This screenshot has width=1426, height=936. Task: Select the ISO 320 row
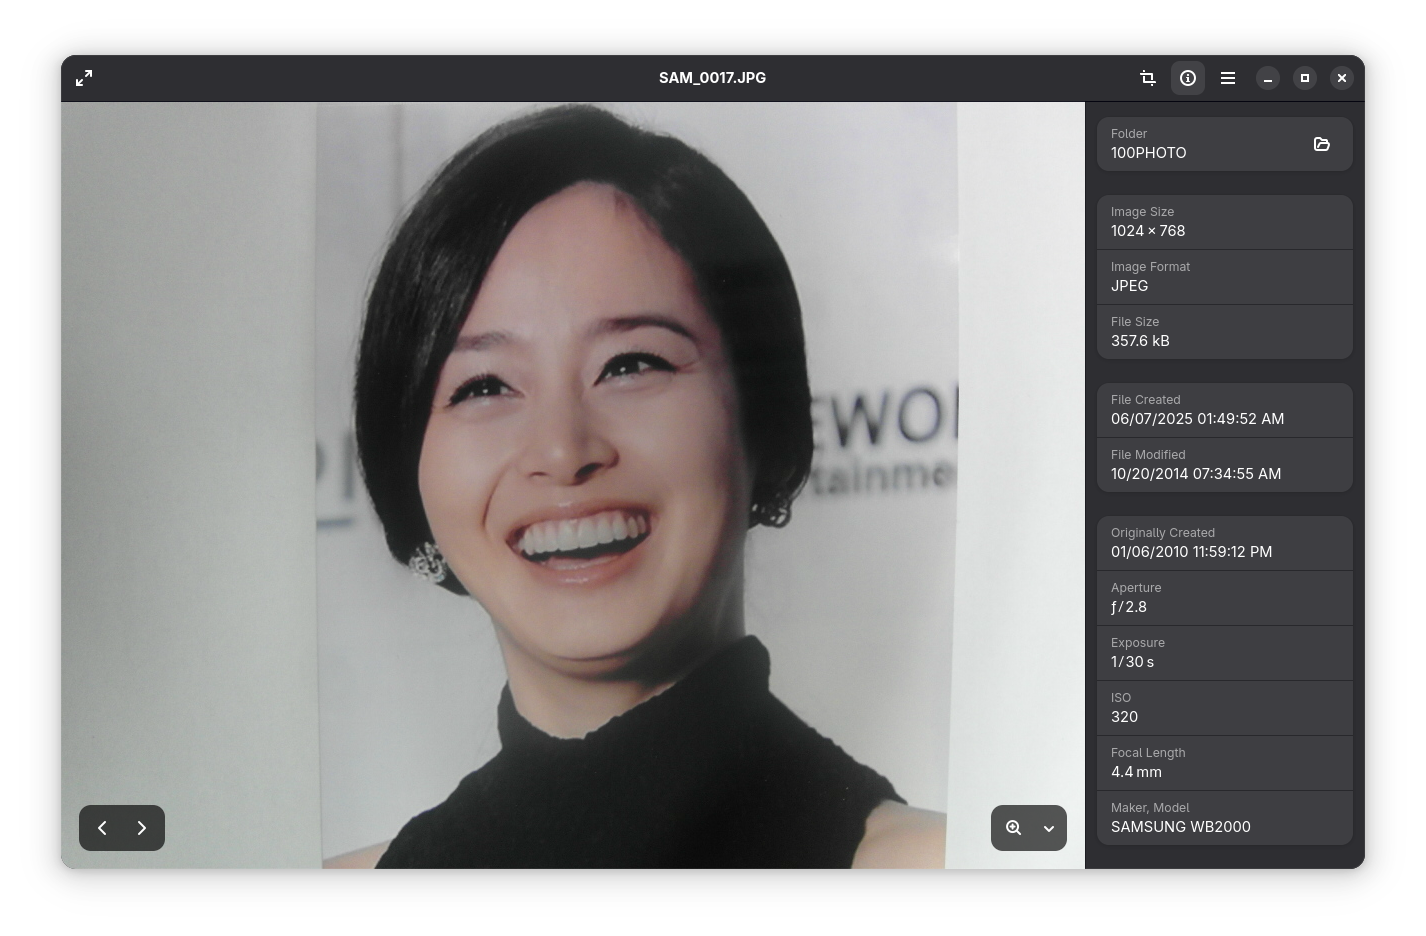(x=1225, y=708)
